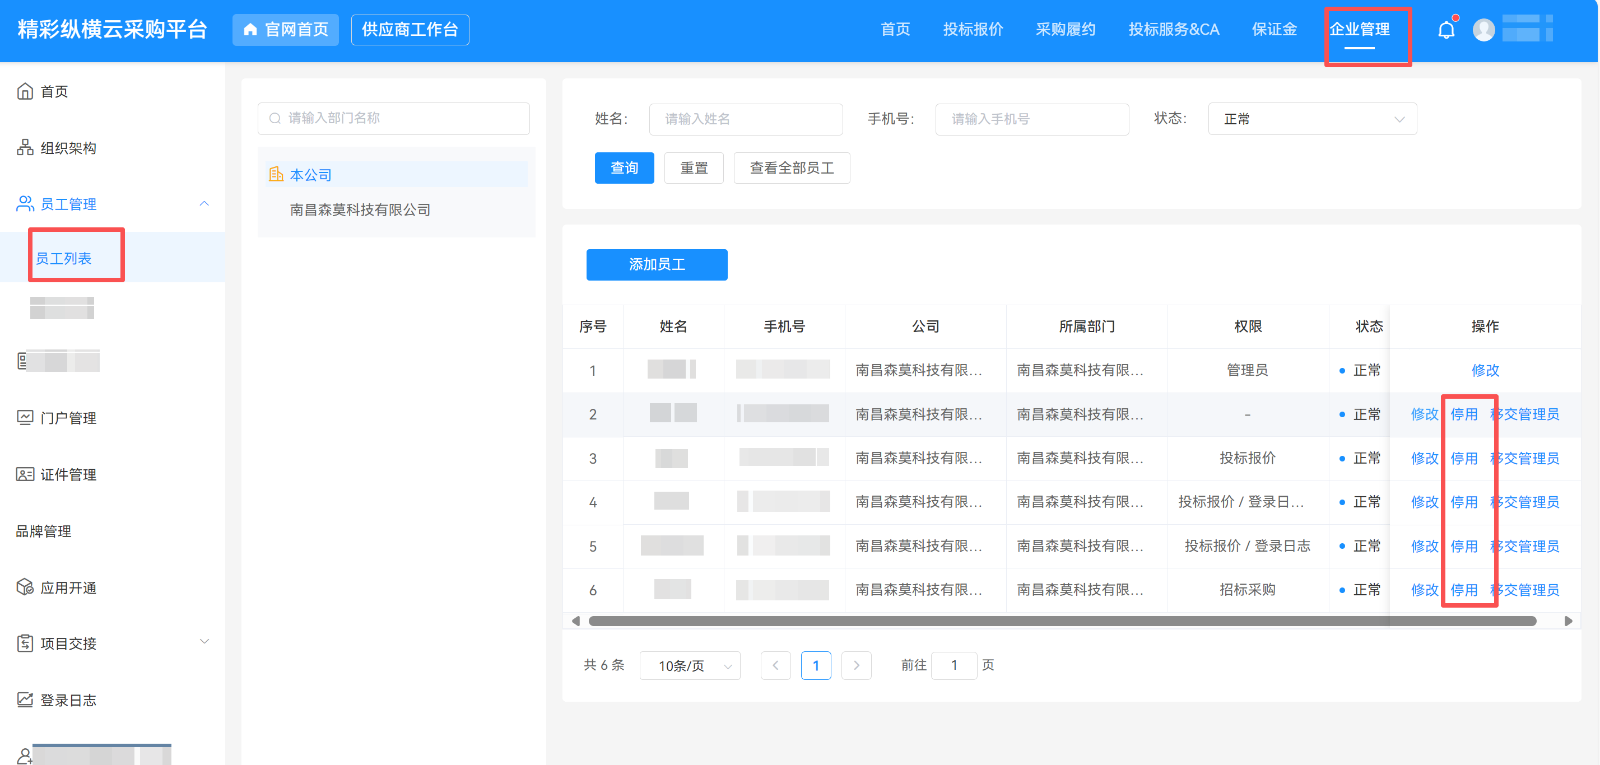This screenshot has height=765, width=1600.
Task: Select 南昌森莫科技有限公司 in the department tree
Action: 360,210
